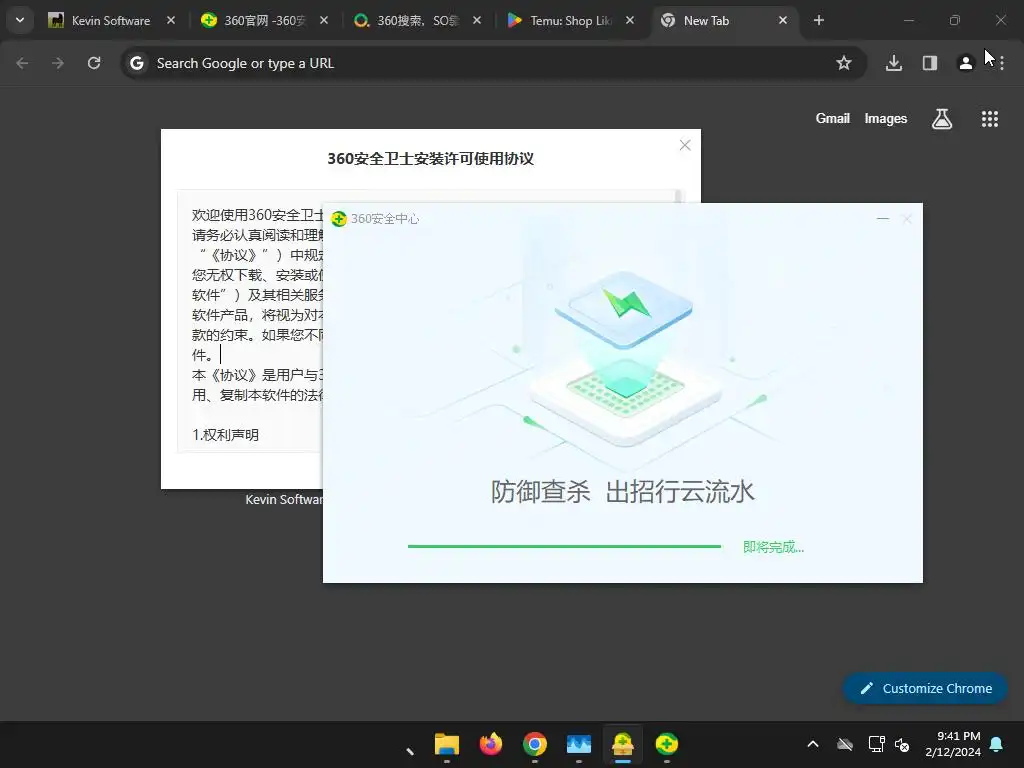Click the muted volume tray icon
The image size is (1024, 768).
(902, 744)
